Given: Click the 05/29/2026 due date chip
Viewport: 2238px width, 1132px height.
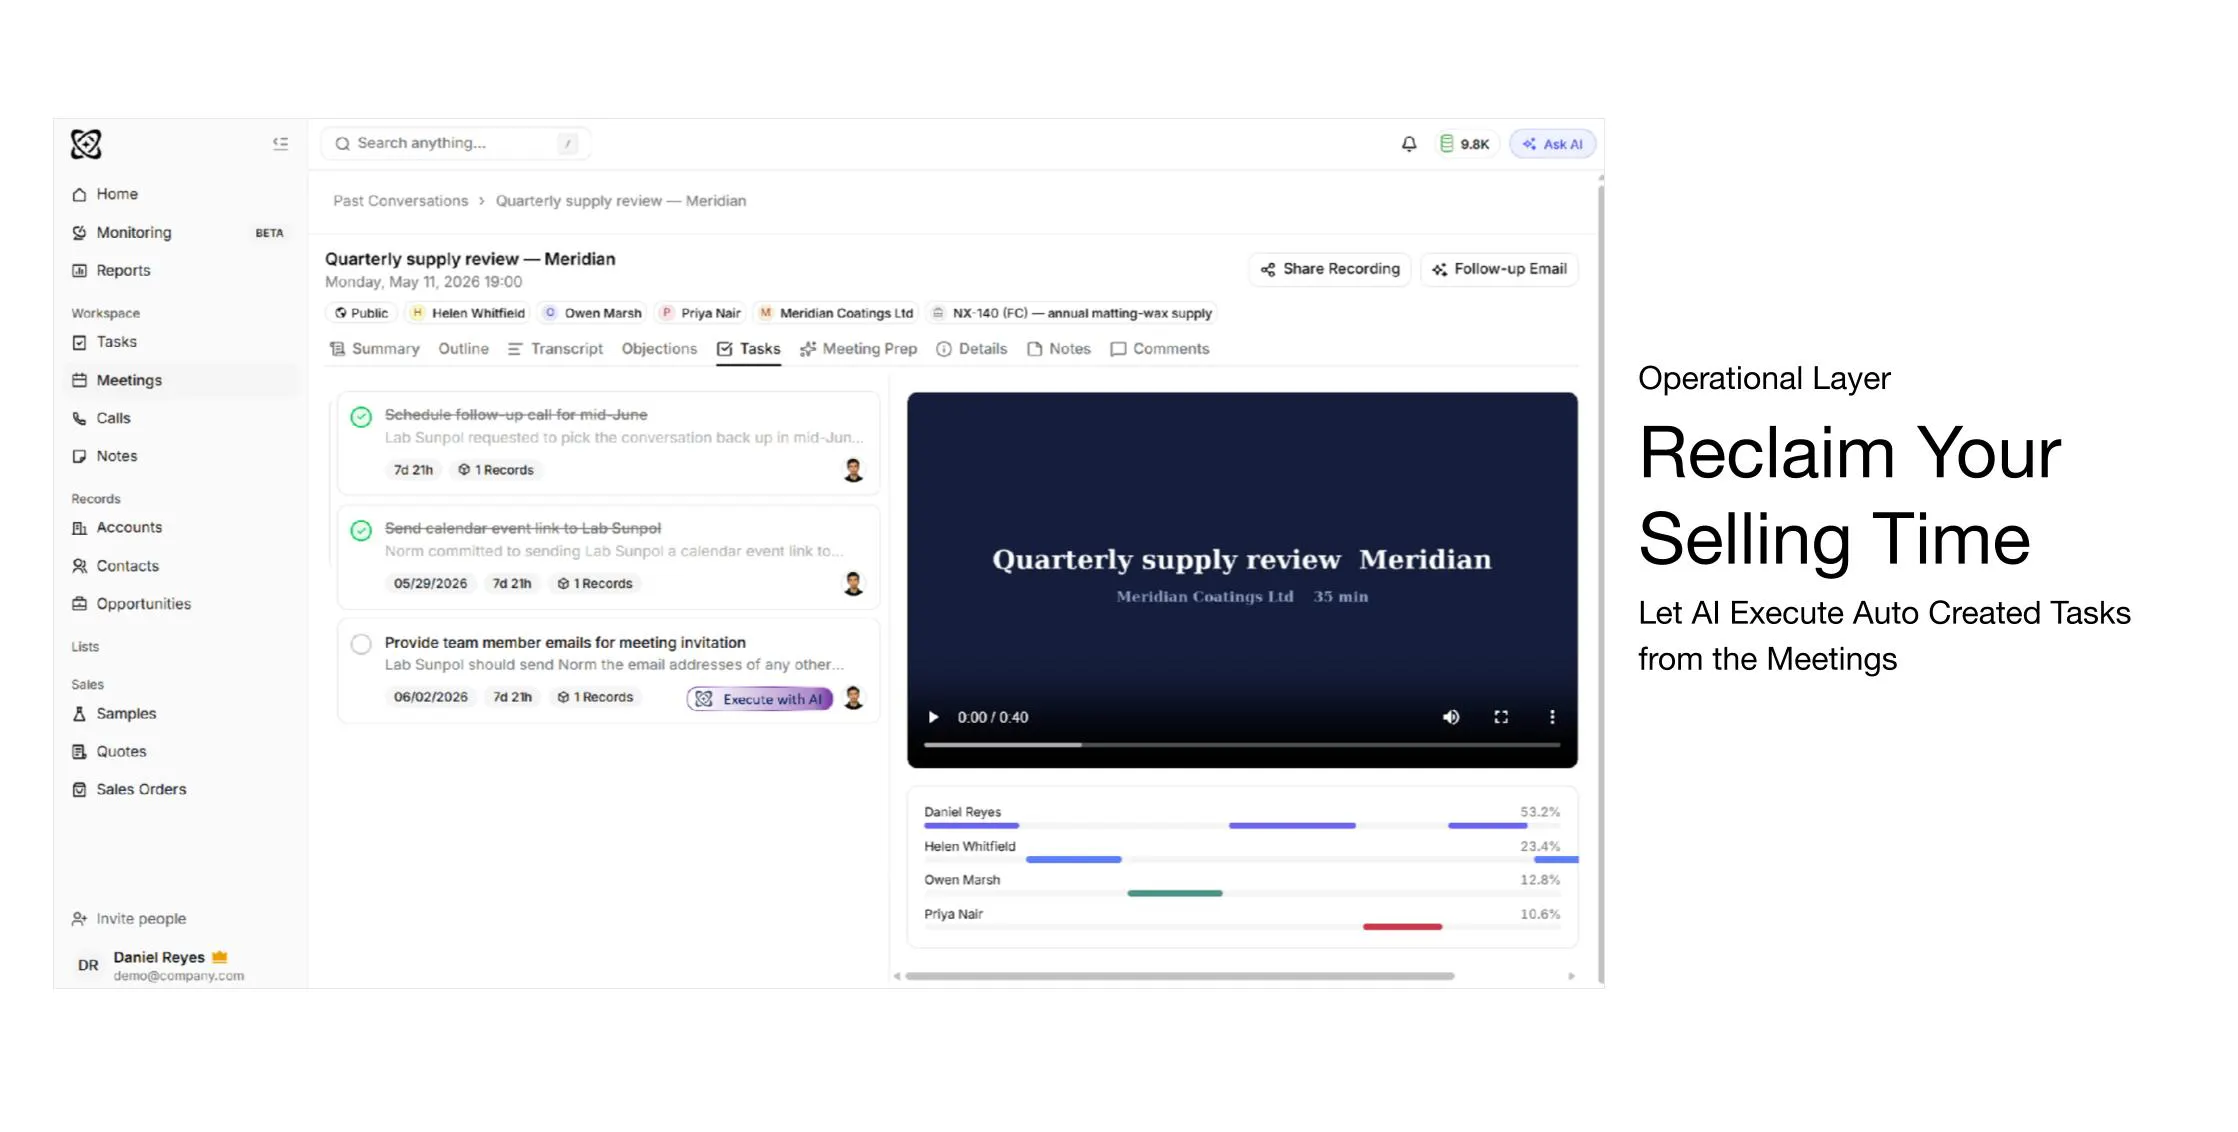Looking at the screenshot, I should pyautogui.click(x=430, y=584).
